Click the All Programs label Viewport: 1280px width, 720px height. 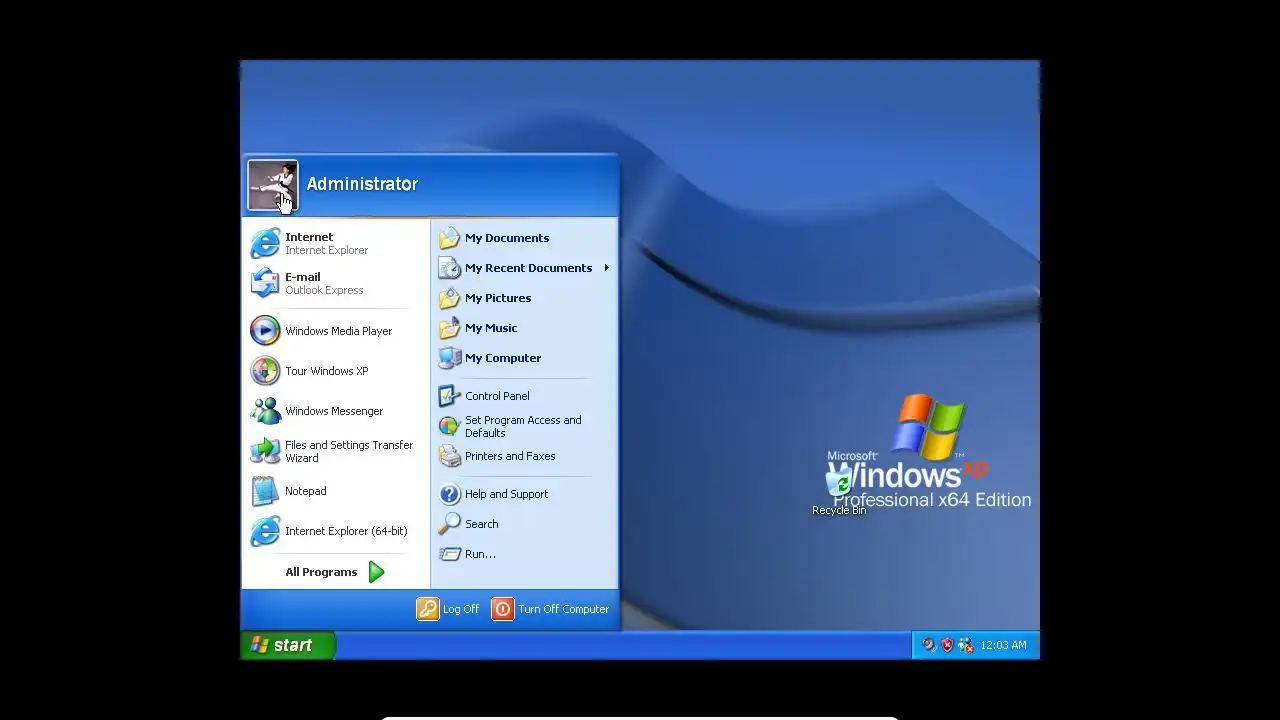[x=321, y=572]
